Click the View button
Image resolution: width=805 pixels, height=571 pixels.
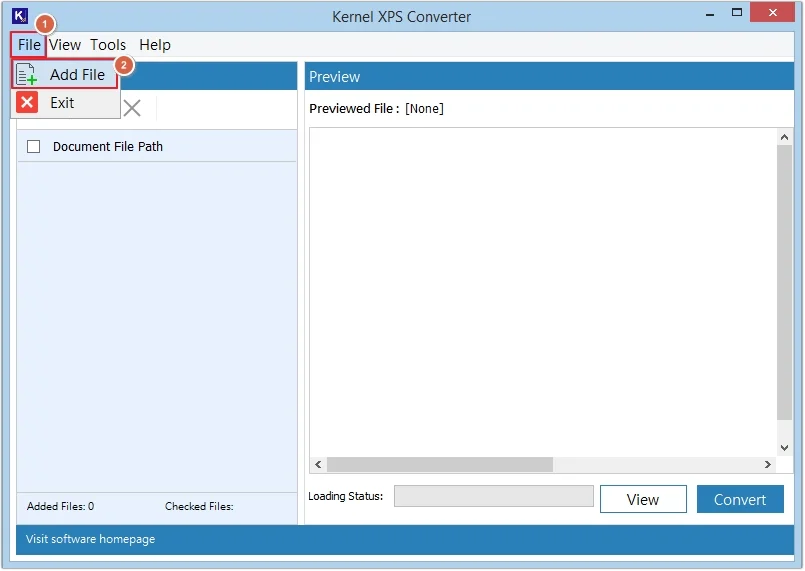tap(643, 499)
